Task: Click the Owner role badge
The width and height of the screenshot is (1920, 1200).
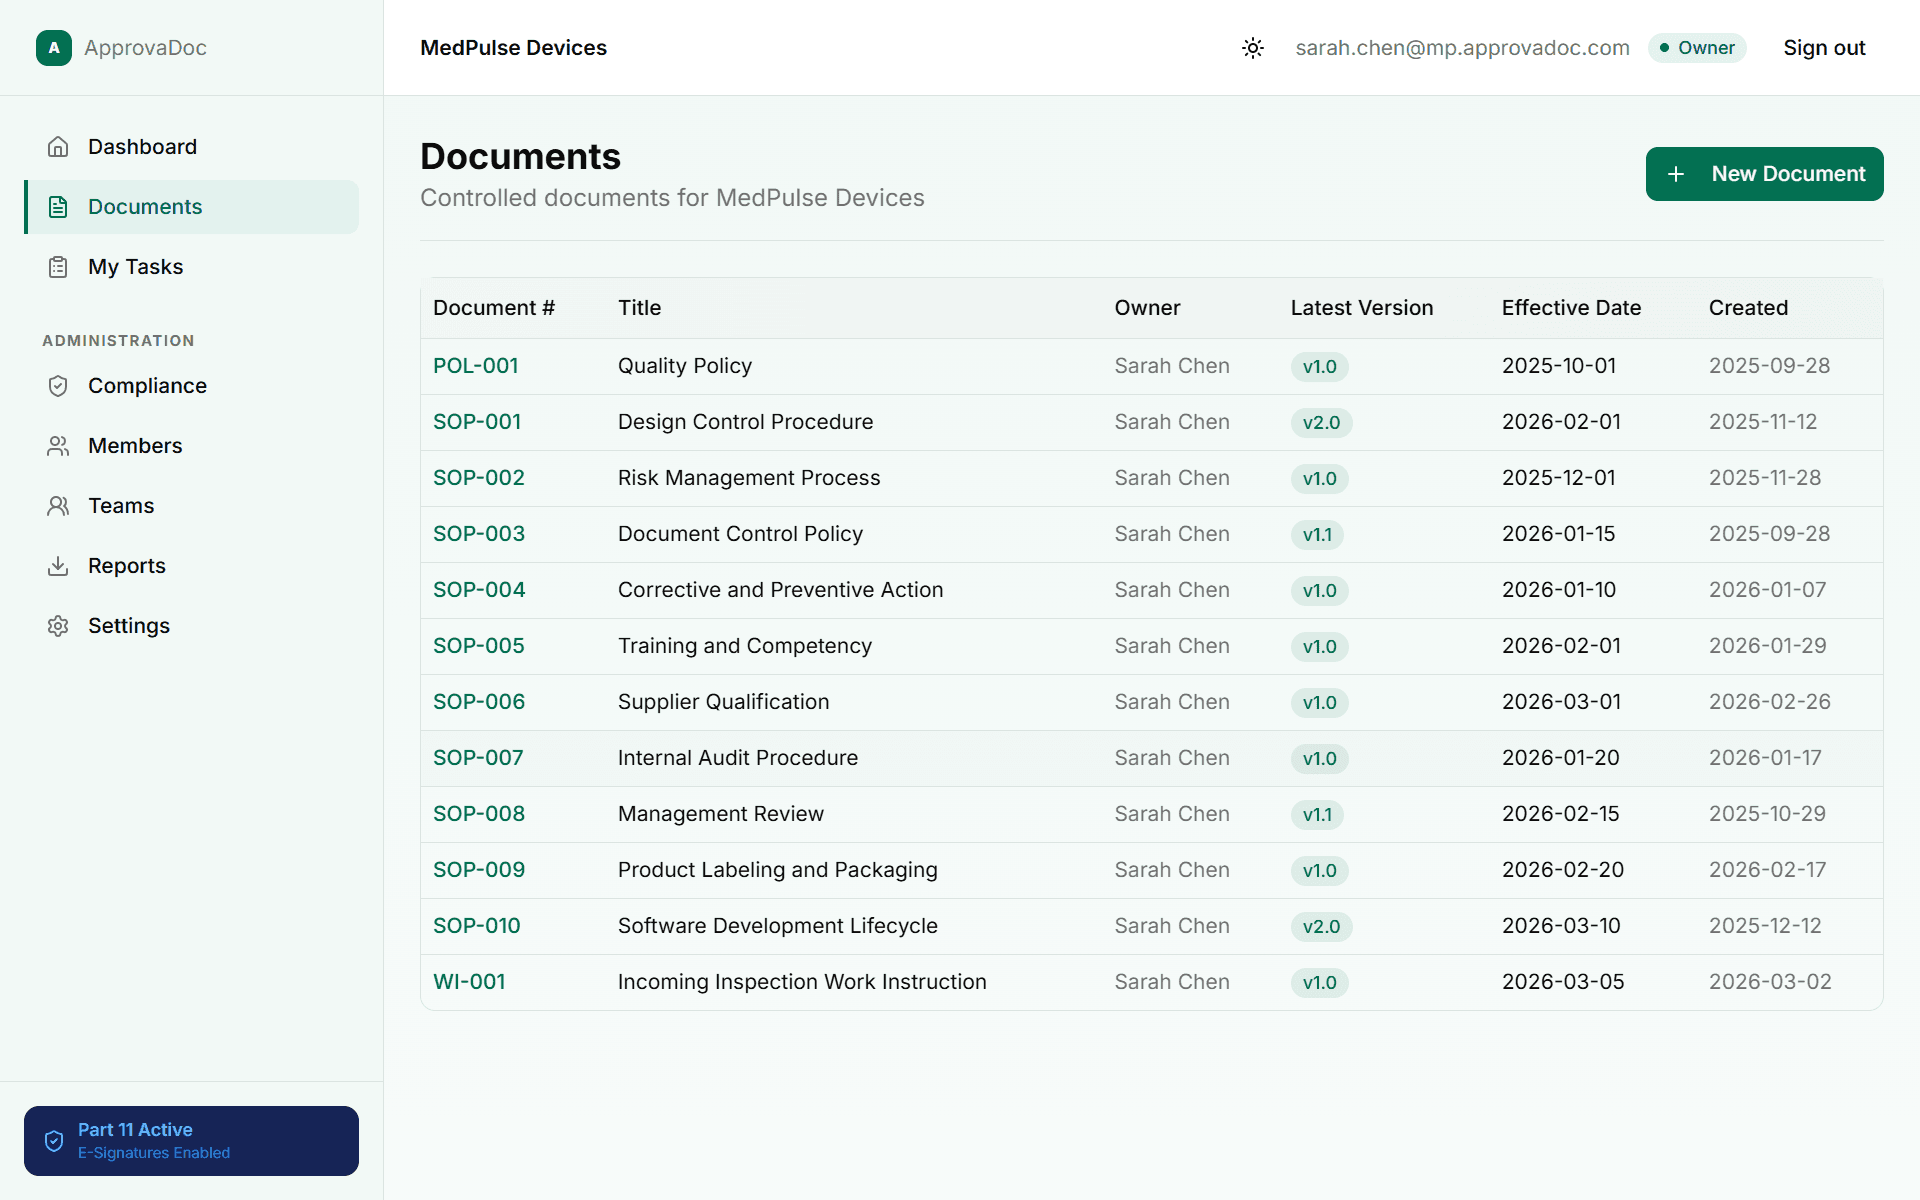Action: 1697,47
